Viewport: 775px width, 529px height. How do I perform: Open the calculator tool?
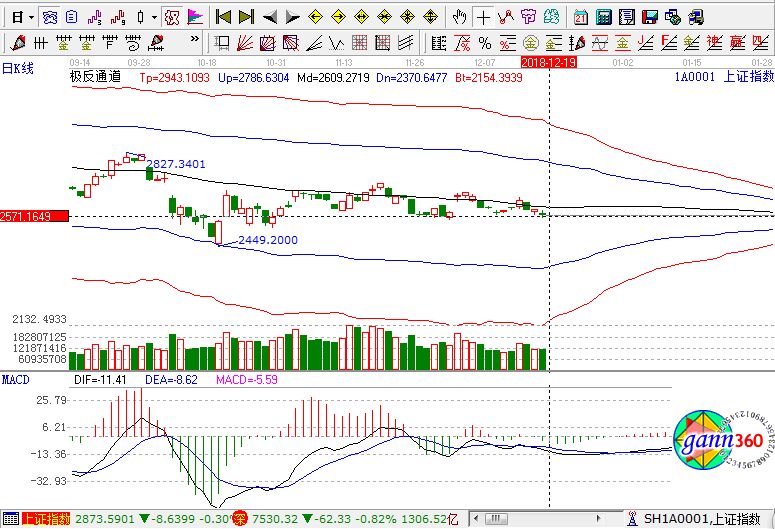[x=604, y=17]
